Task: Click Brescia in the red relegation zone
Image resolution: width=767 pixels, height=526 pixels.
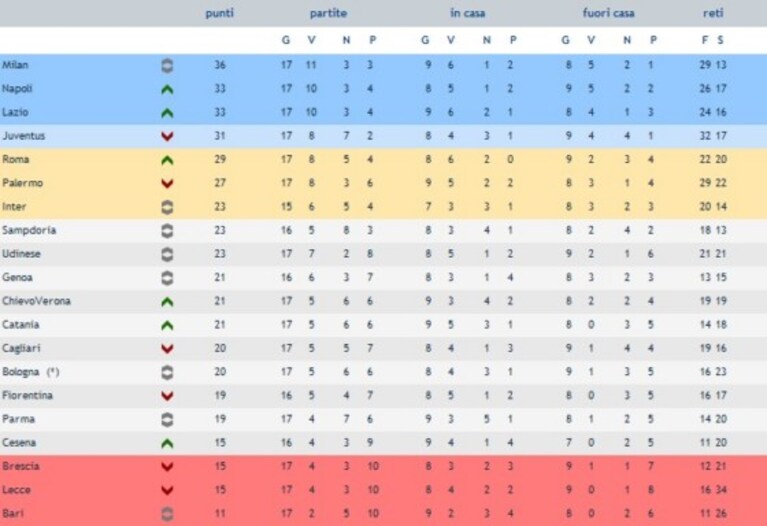Action: 21,466
